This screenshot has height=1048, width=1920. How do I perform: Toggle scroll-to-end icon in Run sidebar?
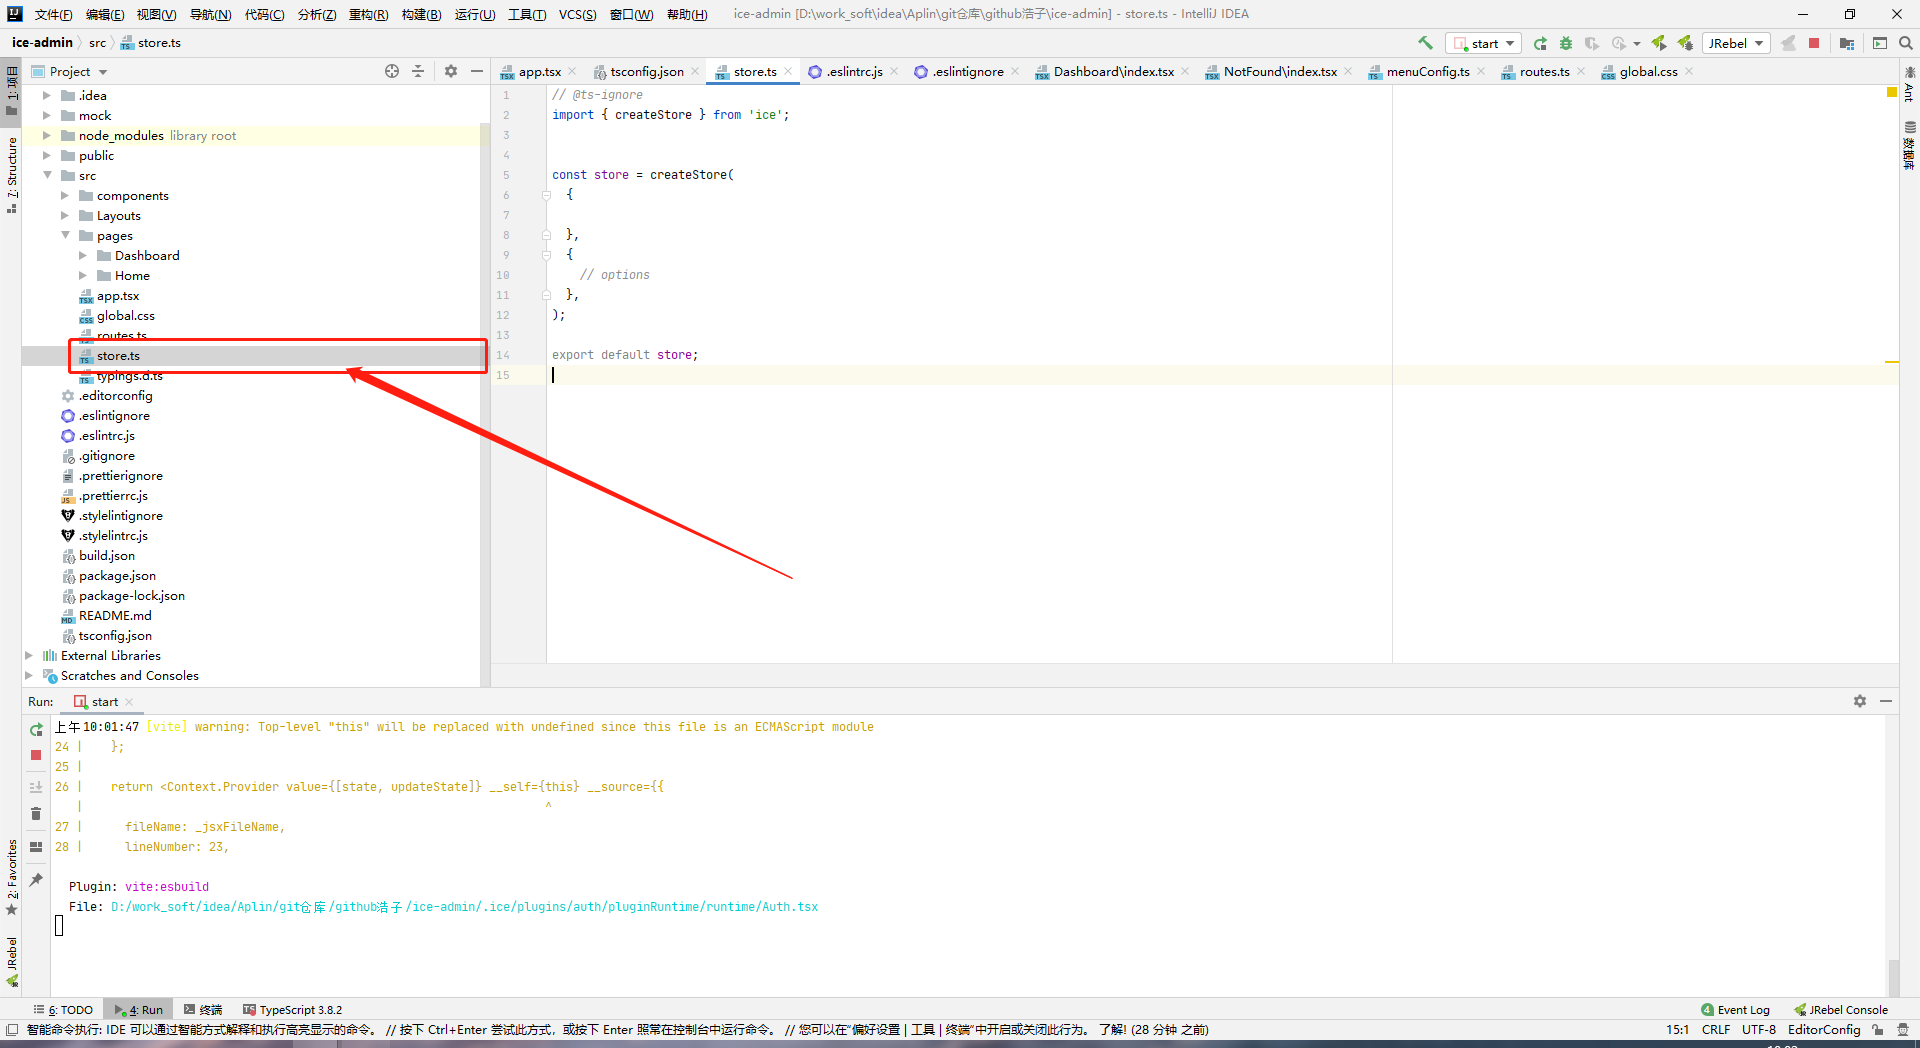[x=36, y=787]
